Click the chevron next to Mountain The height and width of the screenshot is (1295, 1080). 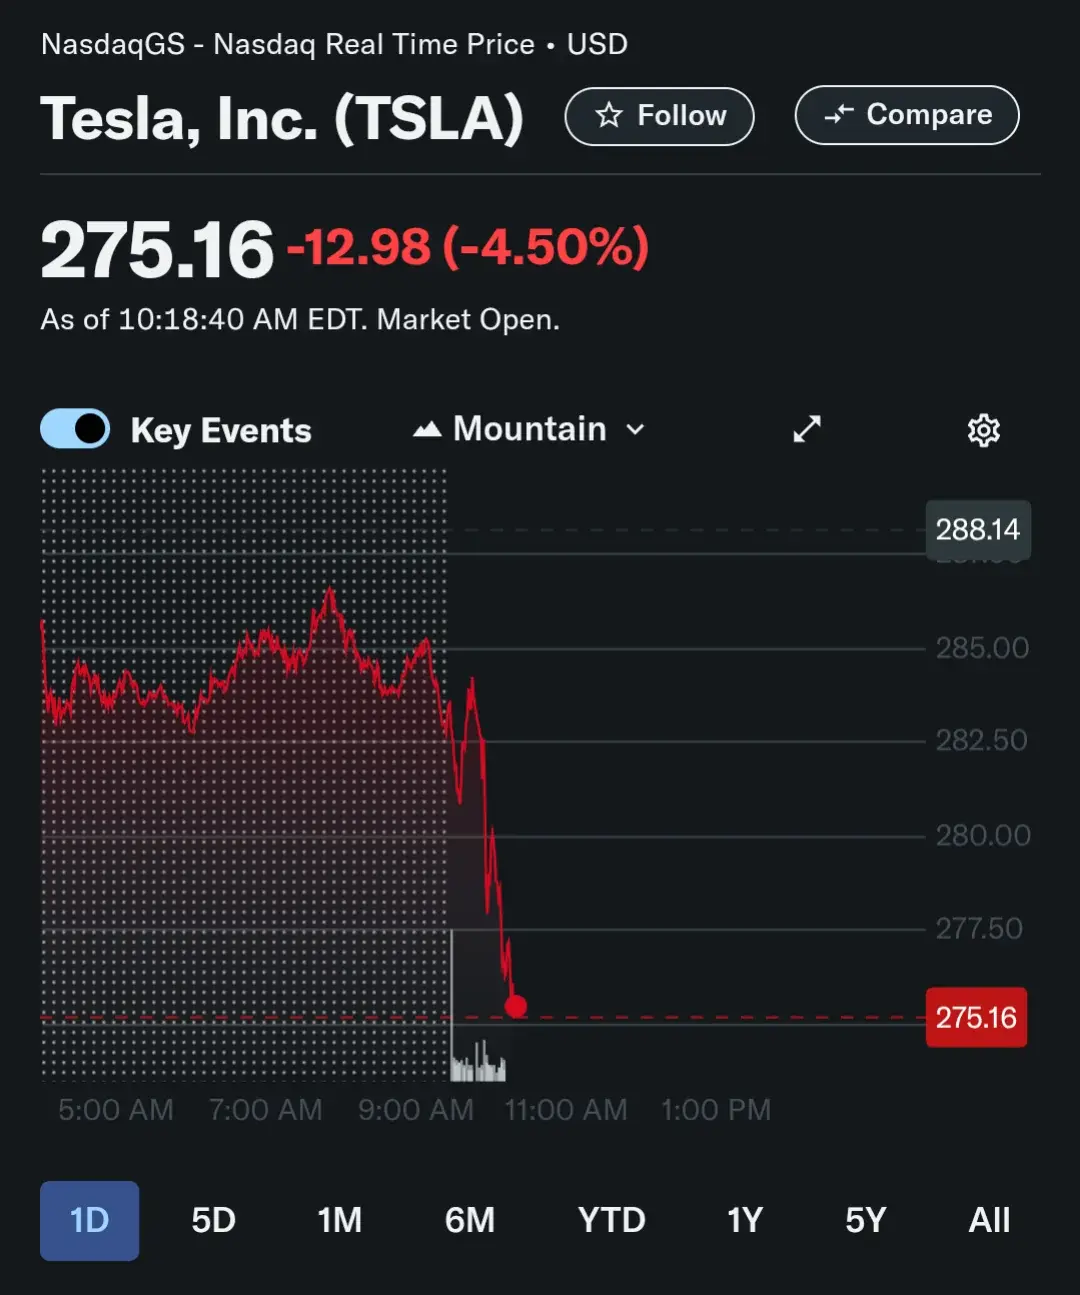coord(635,430)
